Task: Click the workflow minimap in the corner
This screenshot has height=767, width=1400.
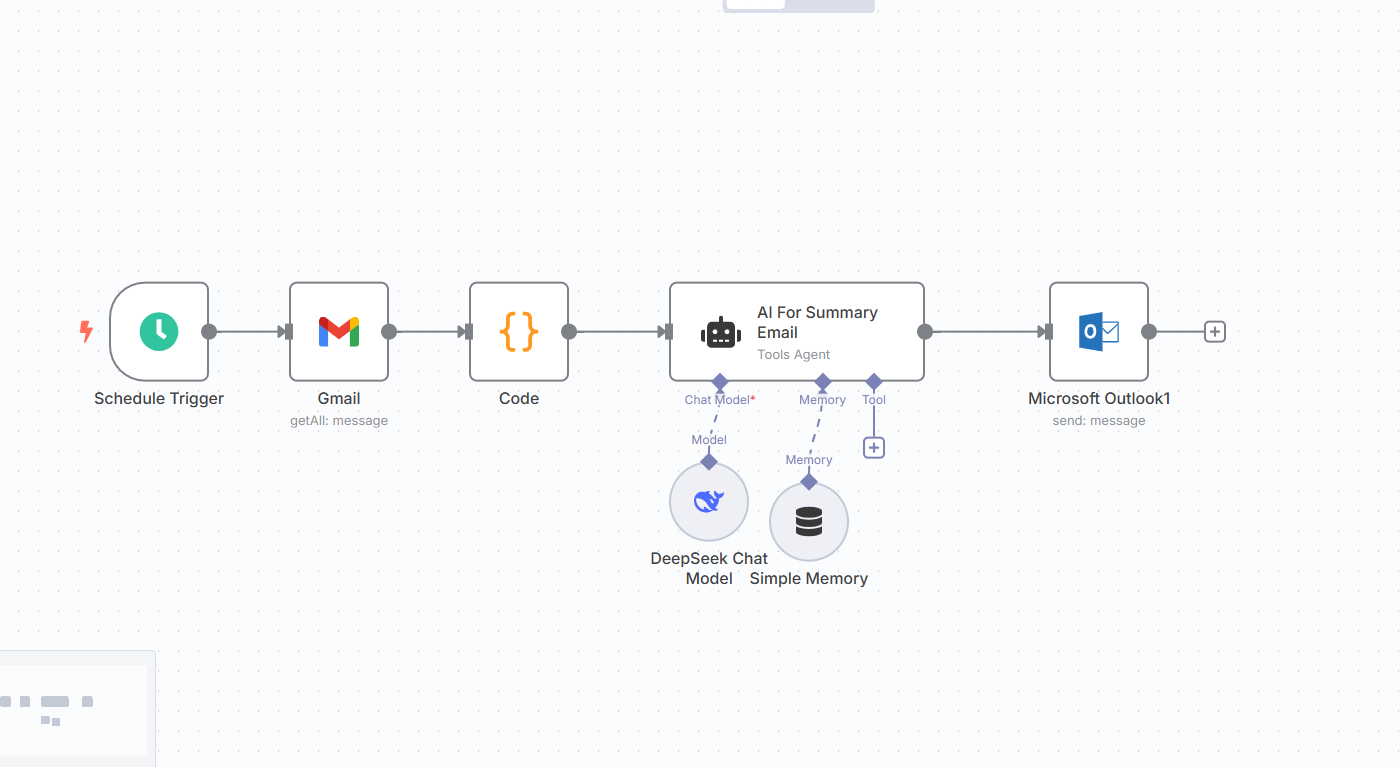Action: [x=75, y=710]
